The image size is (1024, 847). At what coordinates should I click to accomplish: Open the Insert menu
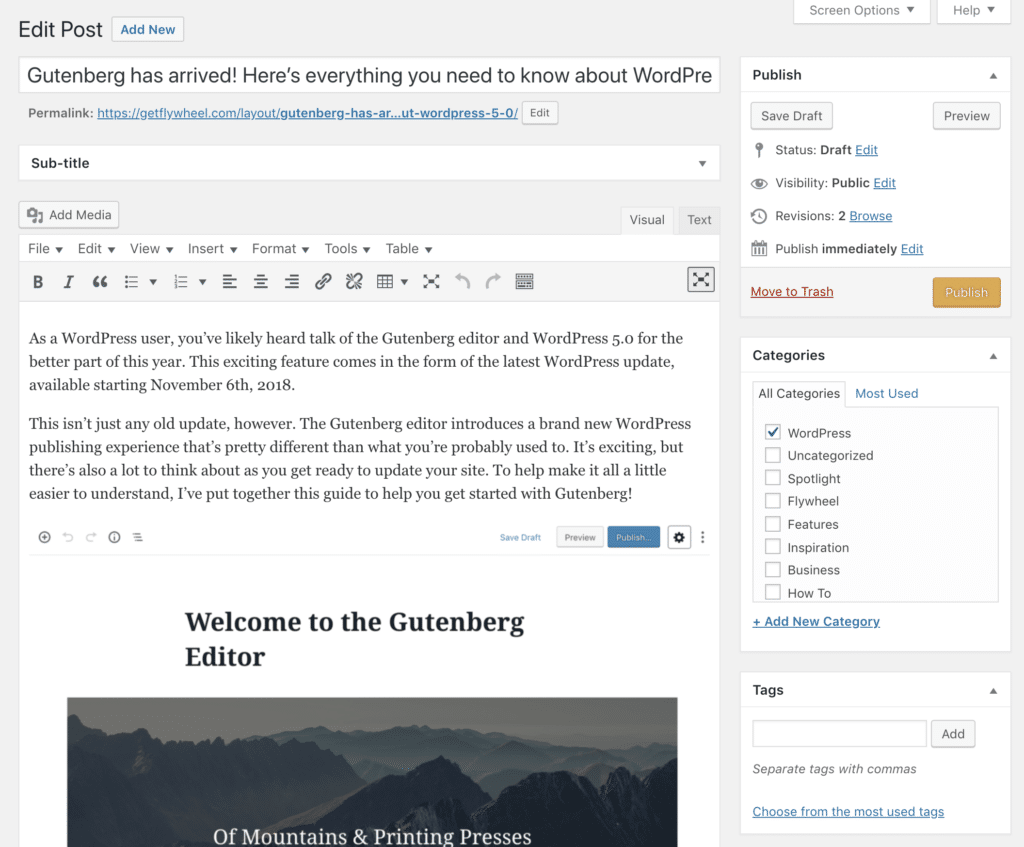pyautogui.click(x=212, y=249)
